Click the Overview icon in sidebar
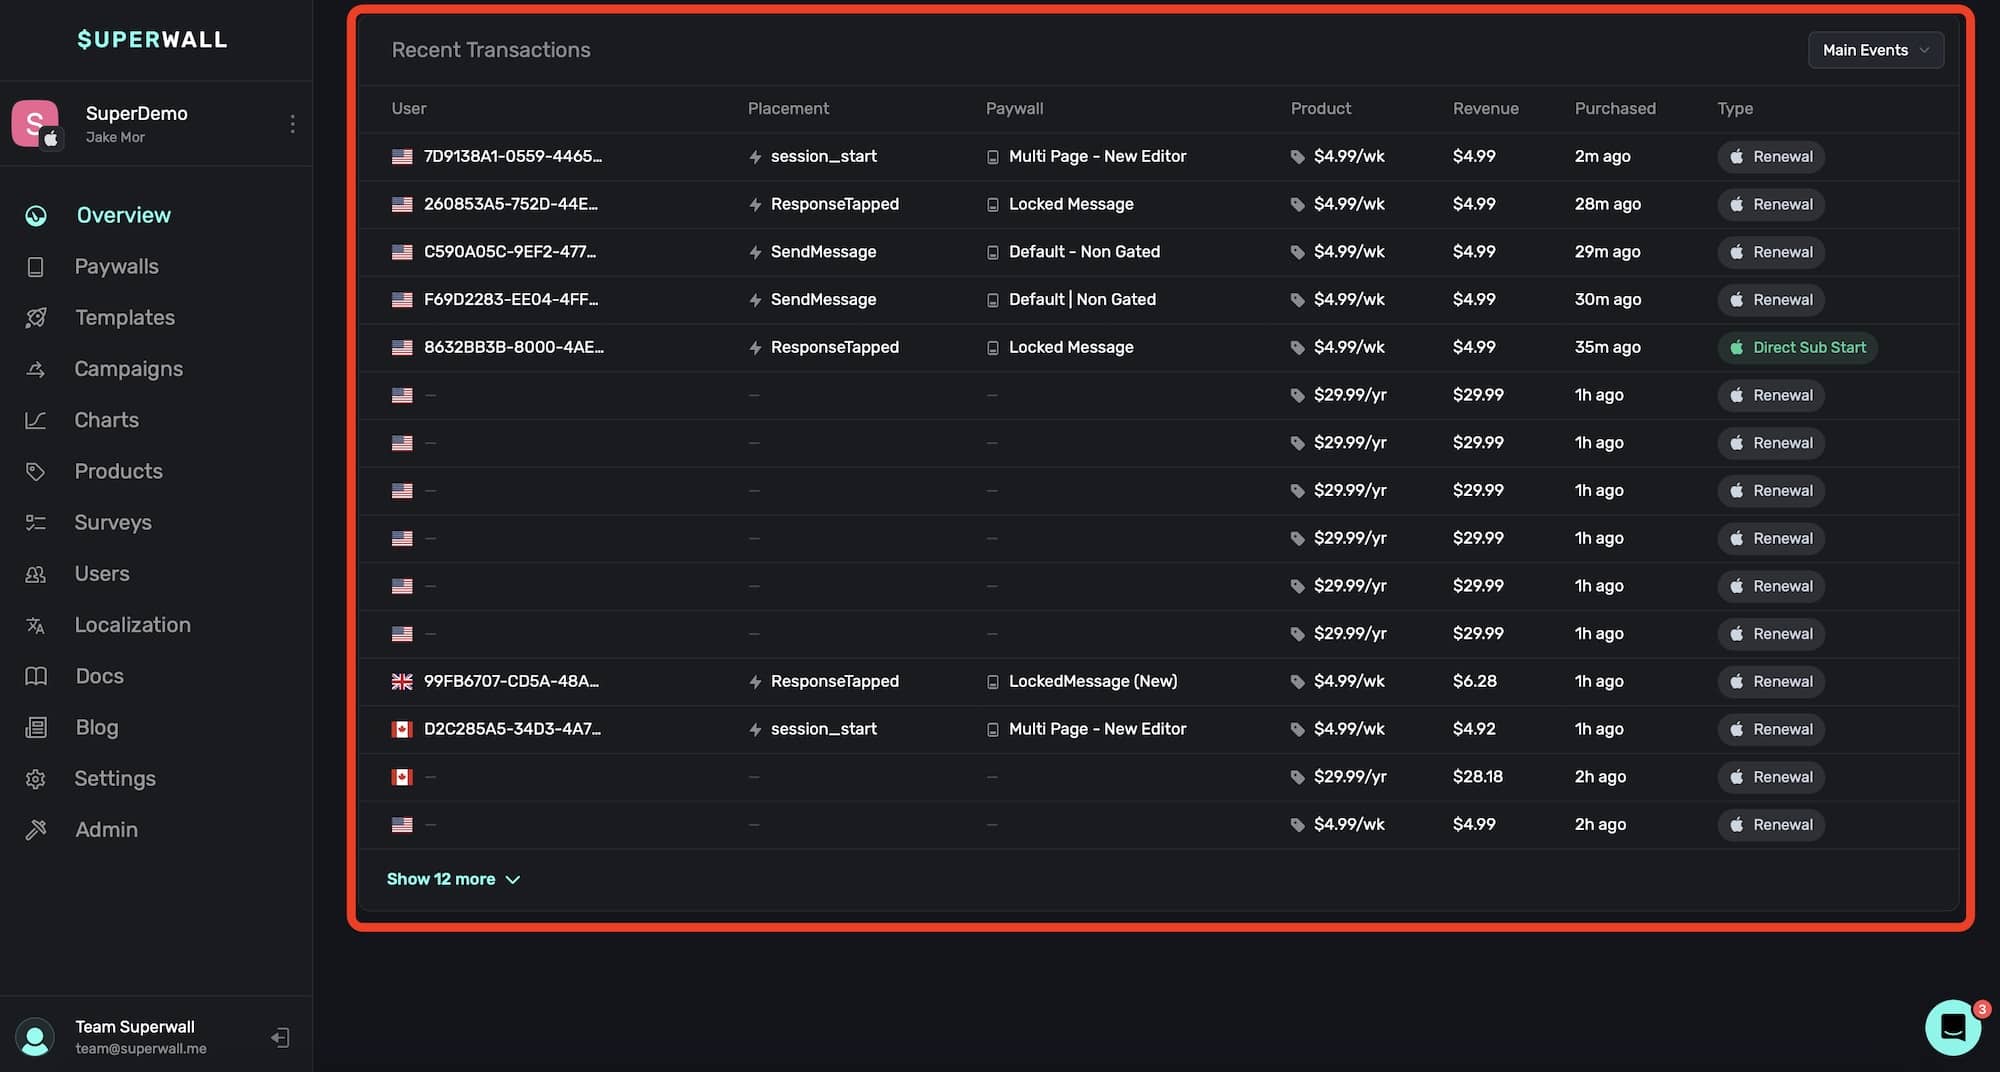This screenshot has height=1072, width=2000. click(36, 215)
